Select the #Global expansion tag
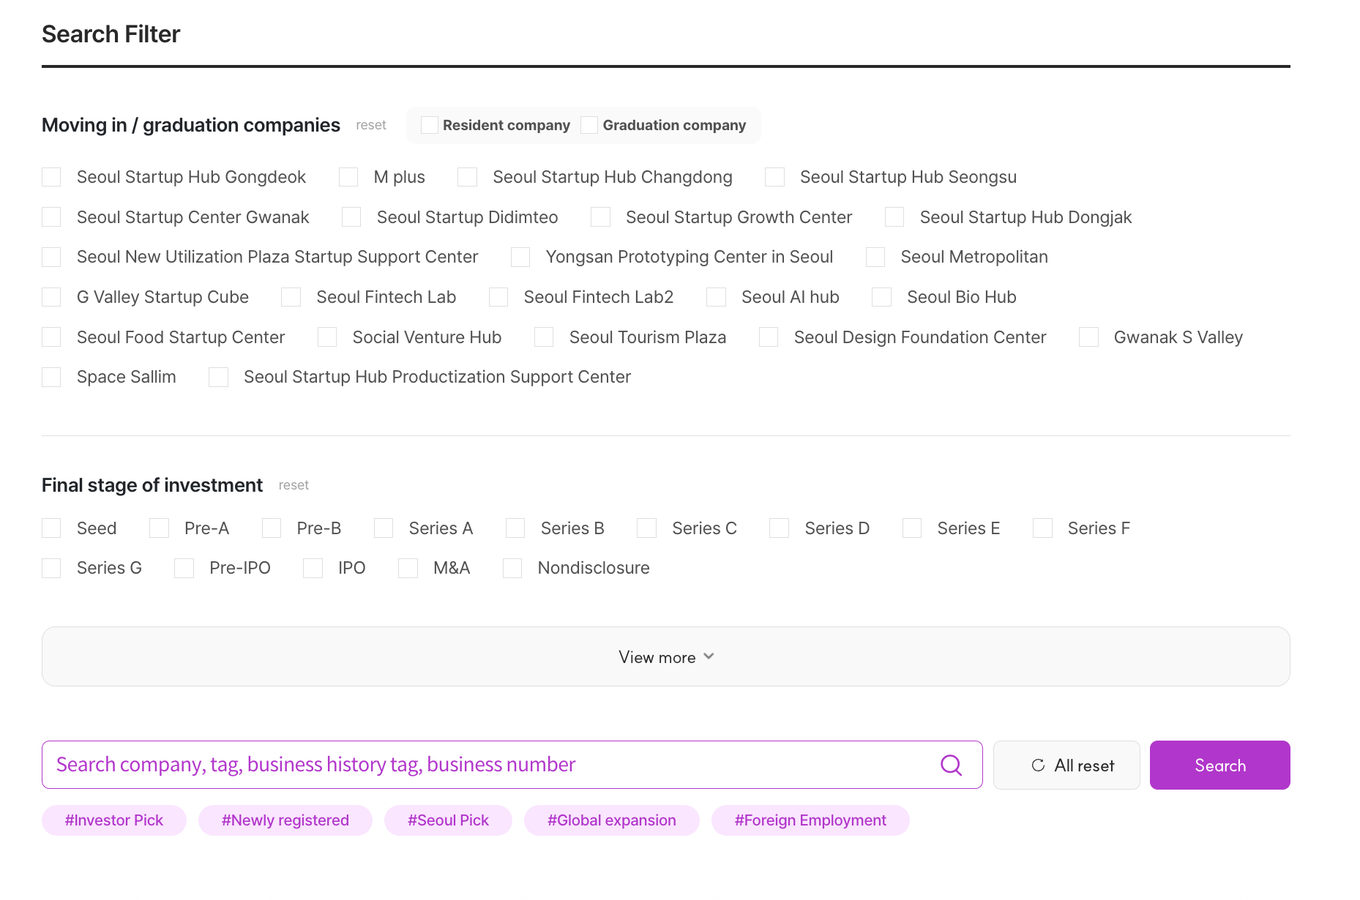 click(611, 820)
